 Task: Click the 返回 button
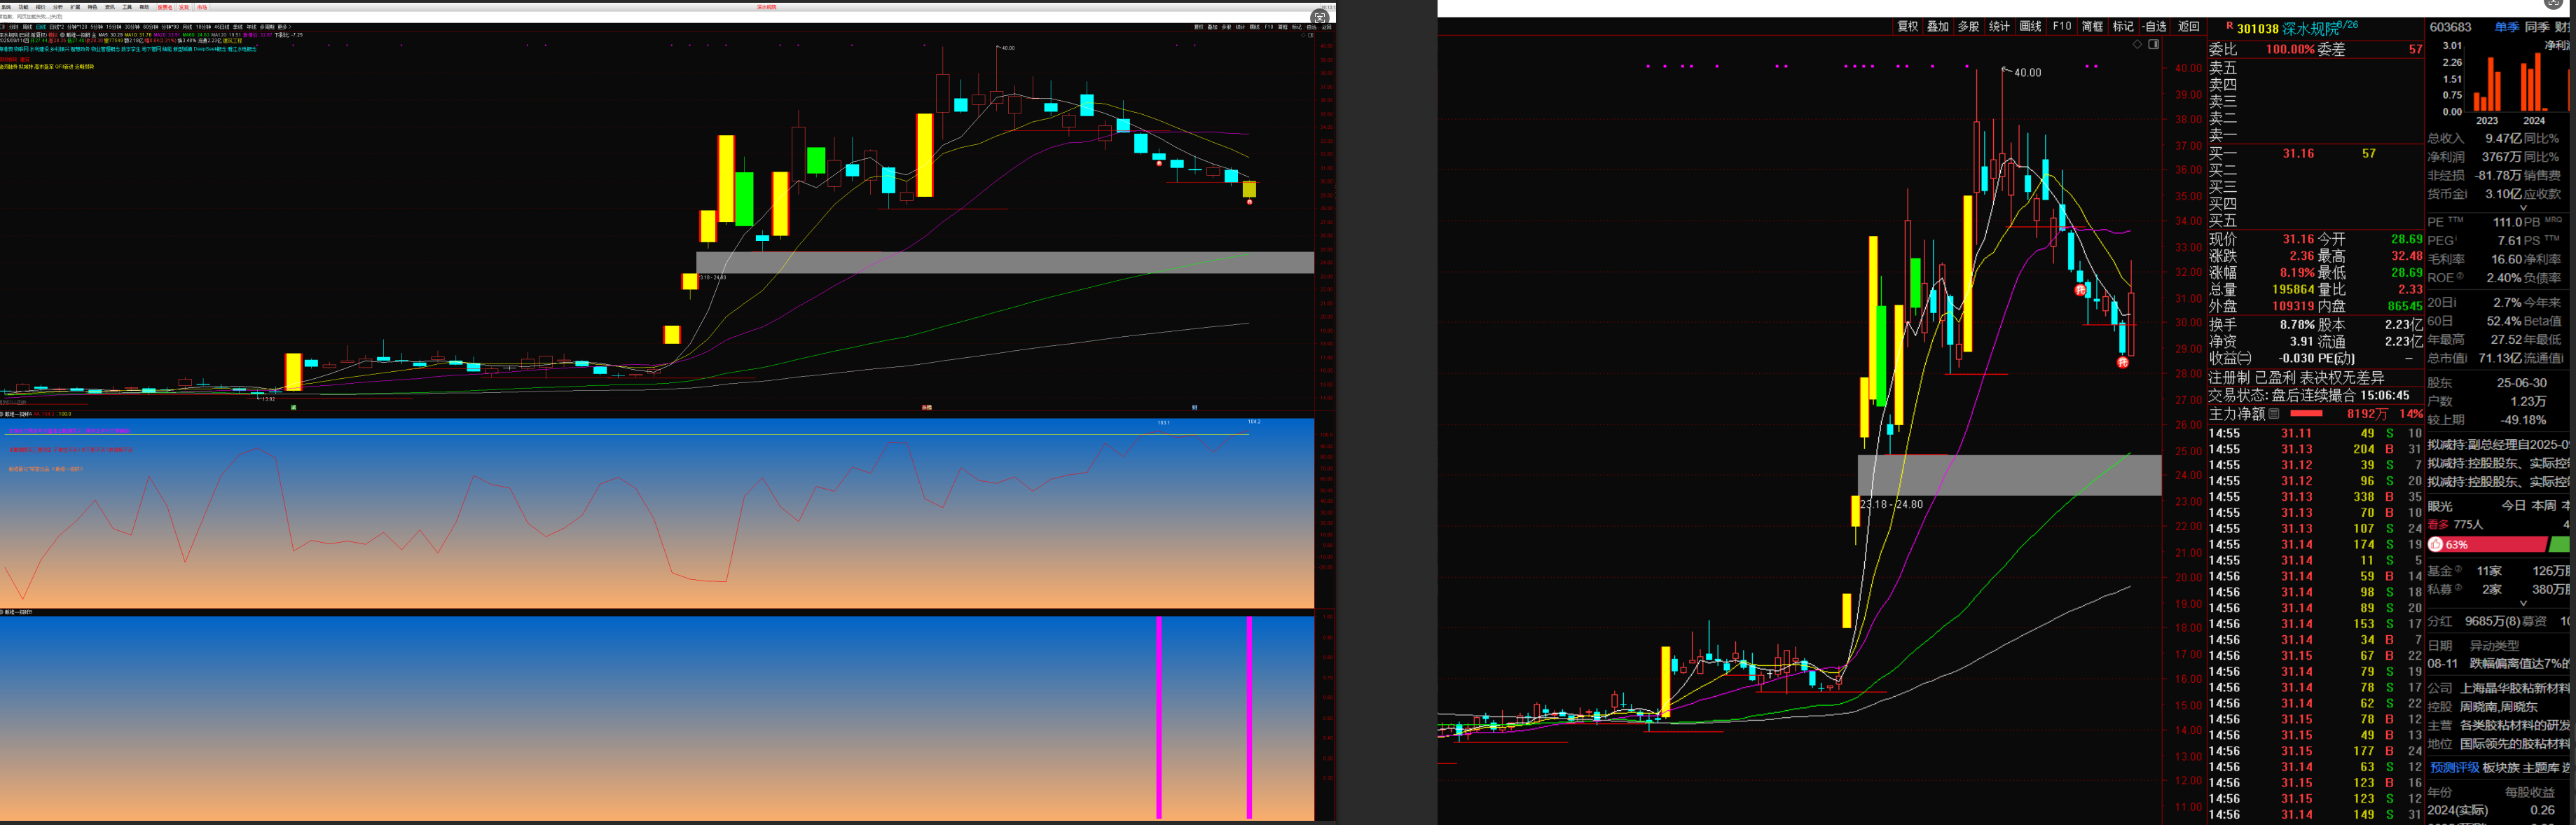pos(2188,27)
